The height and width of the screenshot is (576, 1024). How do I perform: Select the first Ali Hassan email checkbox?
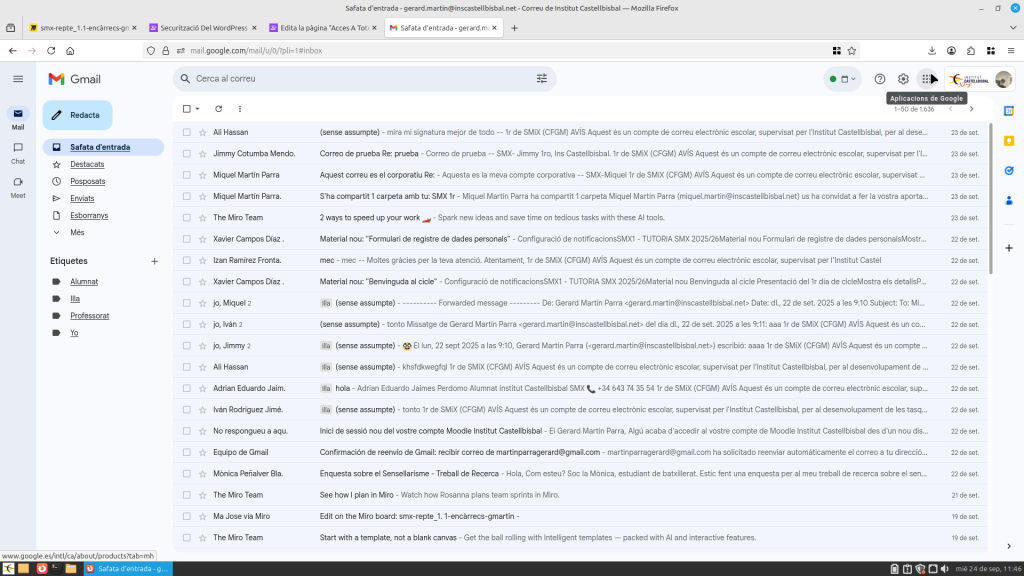(x=187, y=132)
